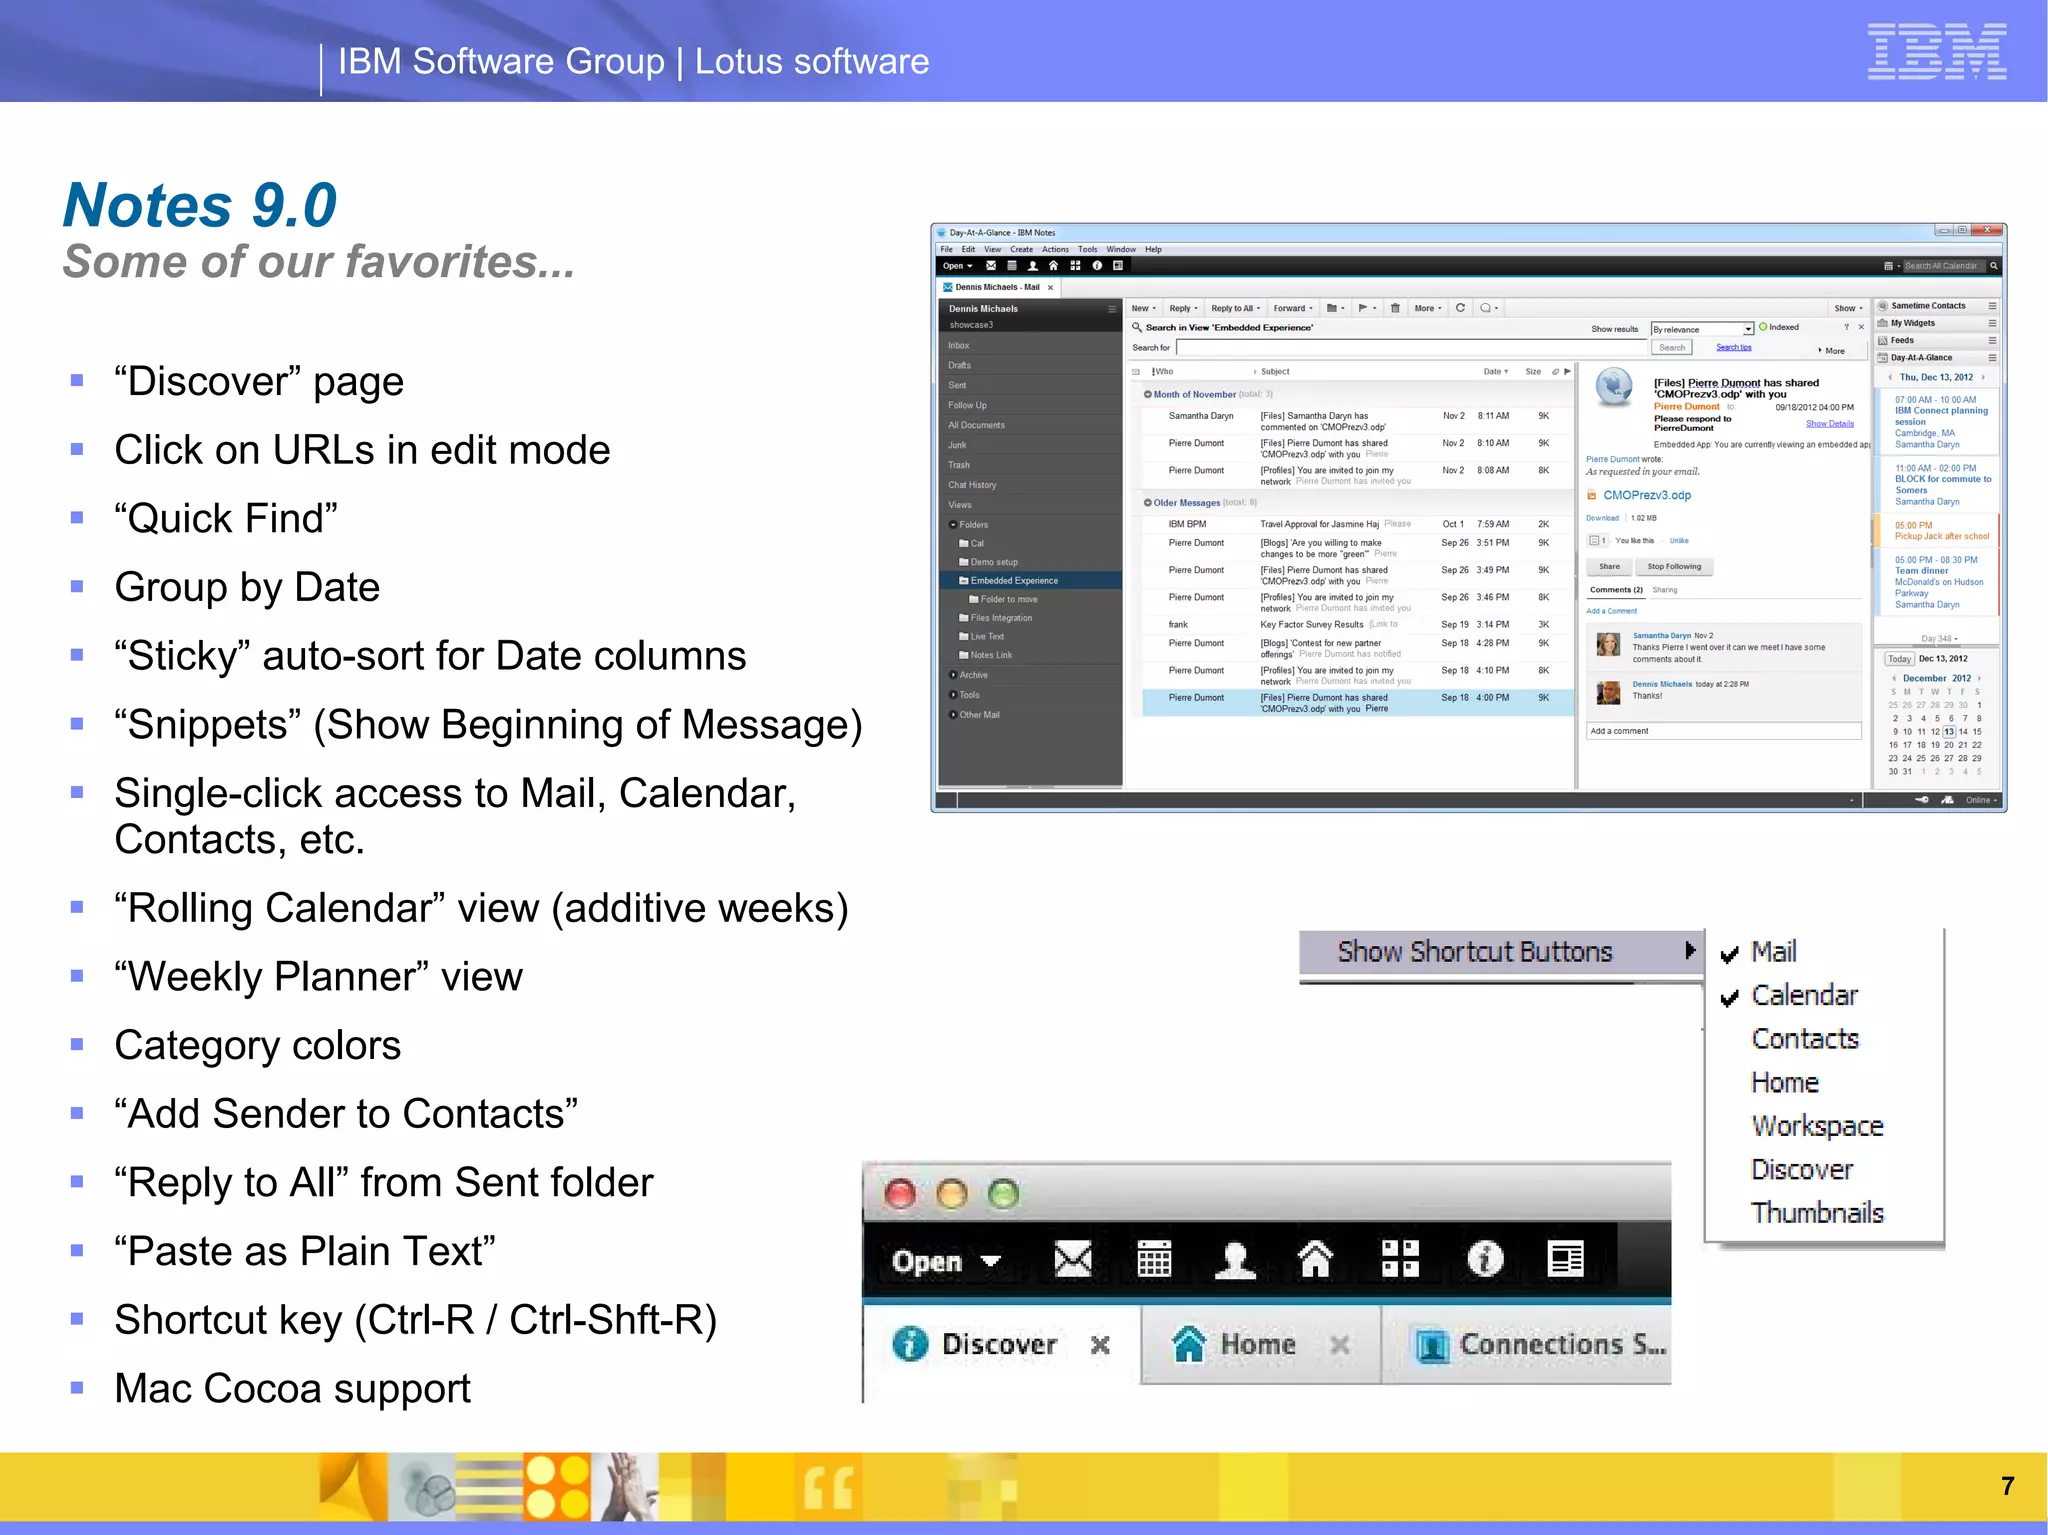Click the Calendar icon in the enlarged shortcut bar
The height and width of the screenshot is (1535, 2048).
coord(1154,1259)
